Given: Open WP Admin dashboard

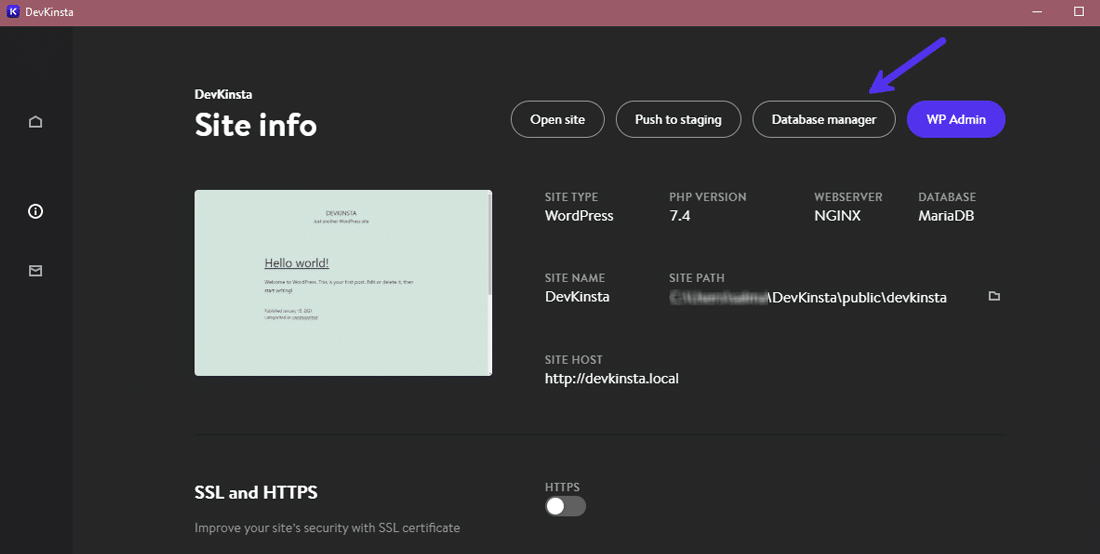Looking at the screenshot, I should point(955,119).
